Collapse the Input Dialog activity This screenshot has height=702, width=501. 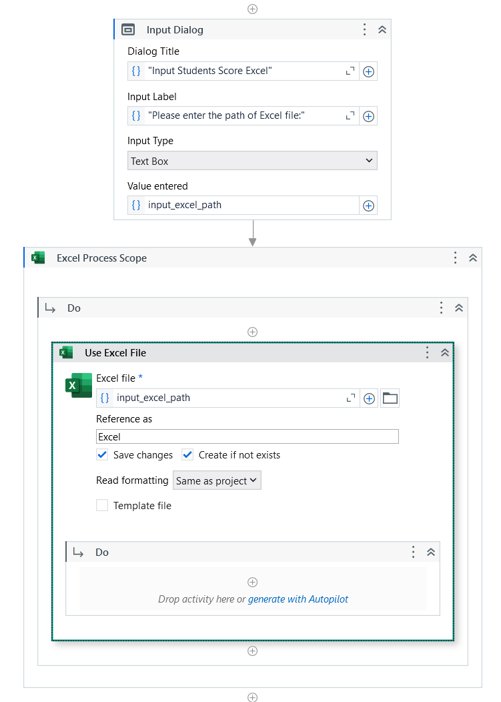tap(382, 30)
